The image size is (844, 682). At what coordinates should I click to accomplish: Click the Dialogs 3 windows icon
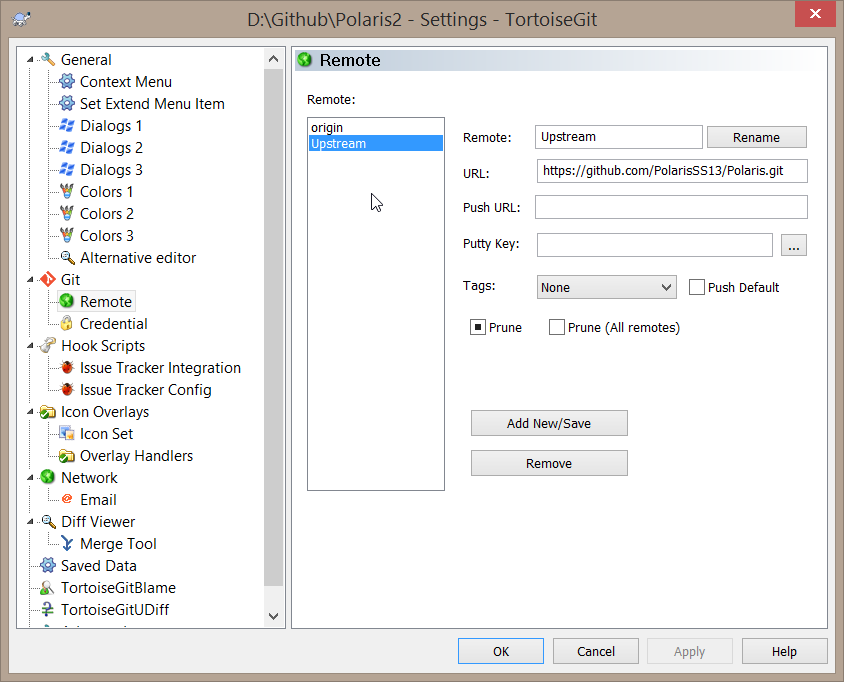click(x=67, y=170)
